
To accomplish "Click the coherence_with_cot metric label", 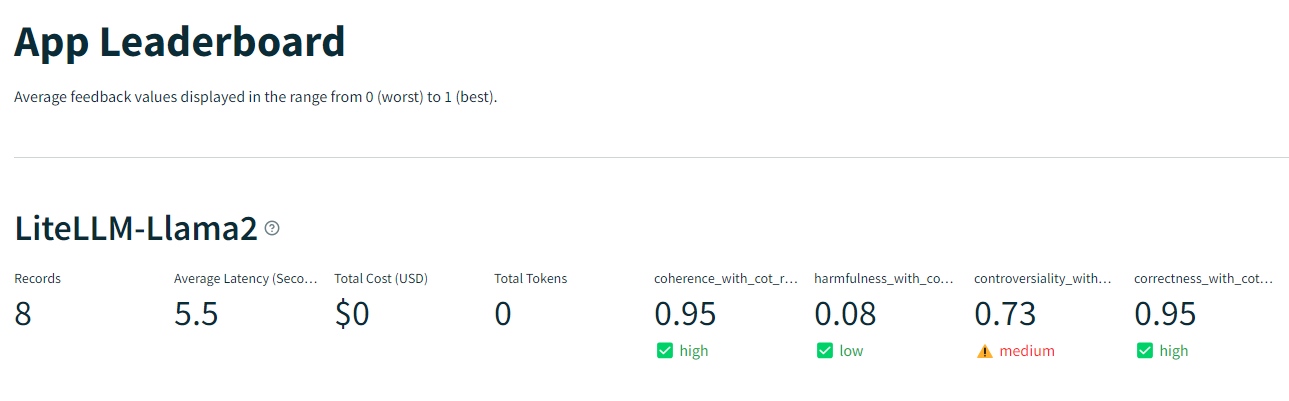I will 726,279.
